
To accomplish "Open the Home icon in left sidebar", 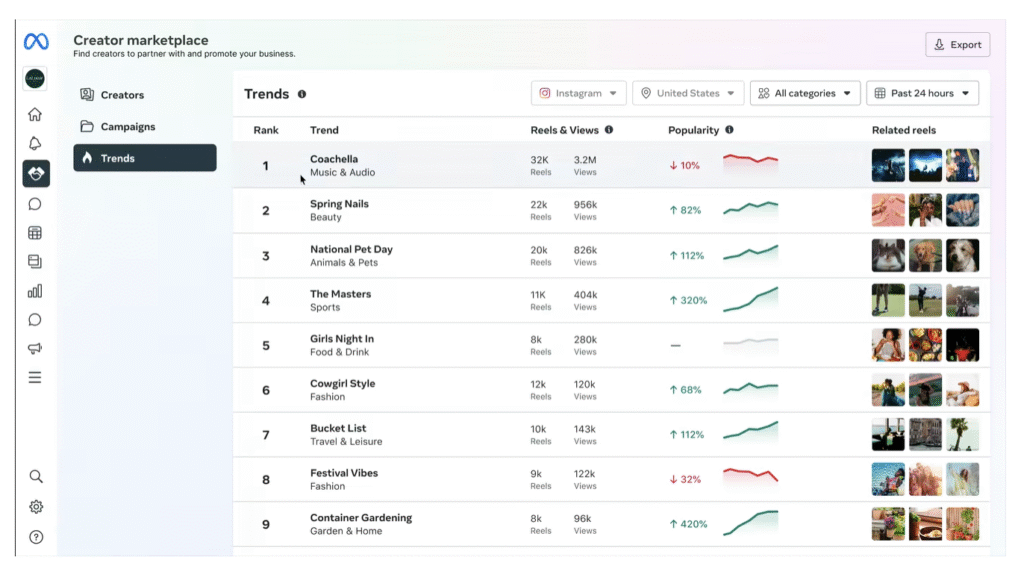I will [x=35, y=114].
